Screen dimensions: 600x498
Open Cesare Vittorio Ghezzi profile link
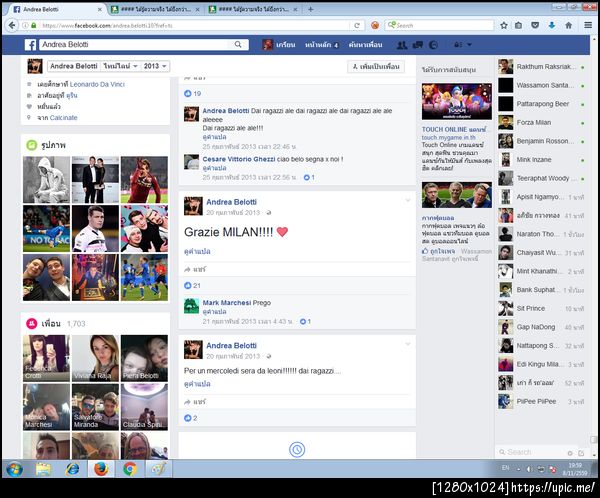(239, 159)
